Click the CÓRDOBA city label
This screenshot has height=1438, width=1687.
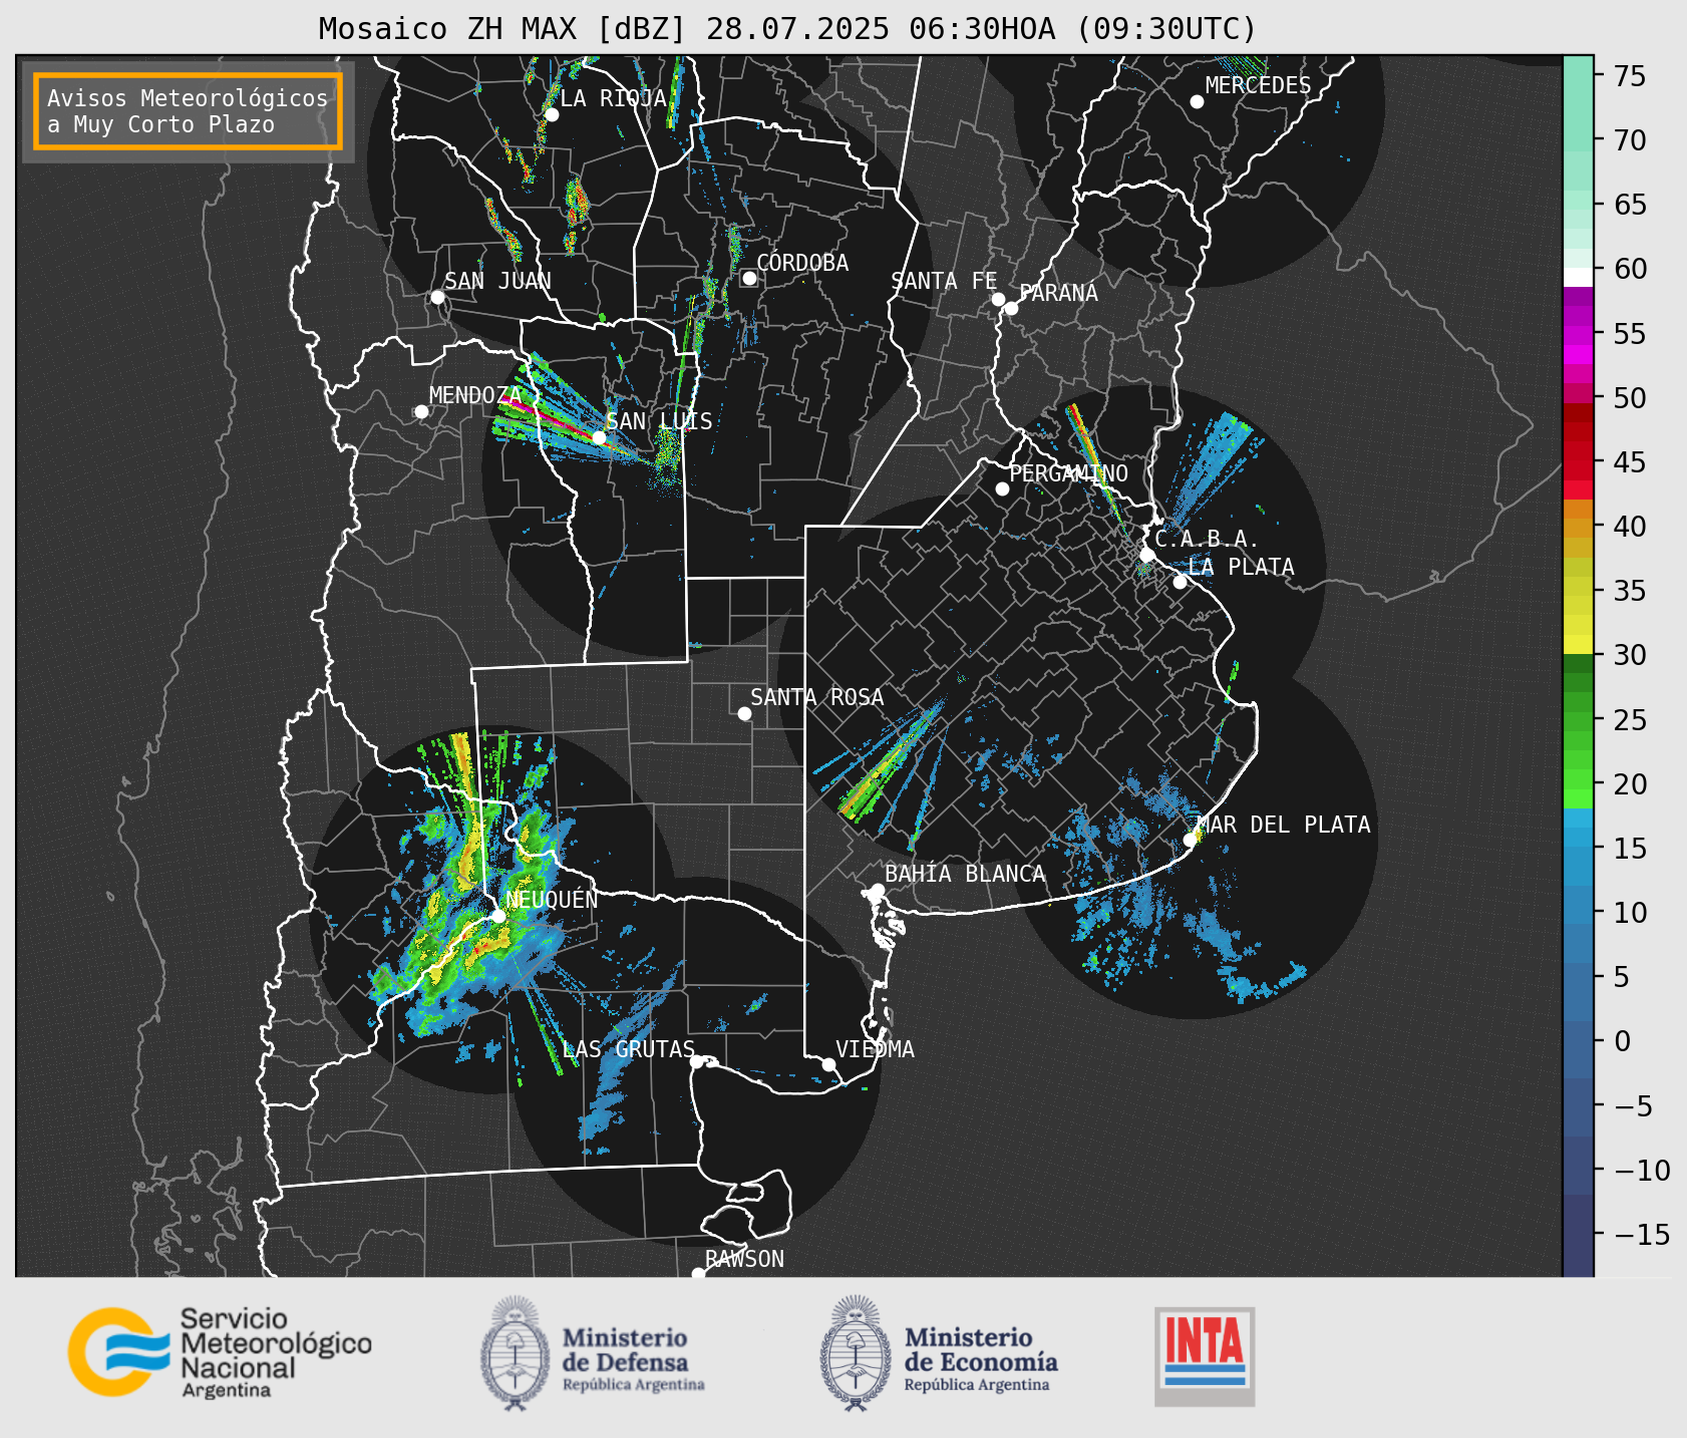pos(802,263)
